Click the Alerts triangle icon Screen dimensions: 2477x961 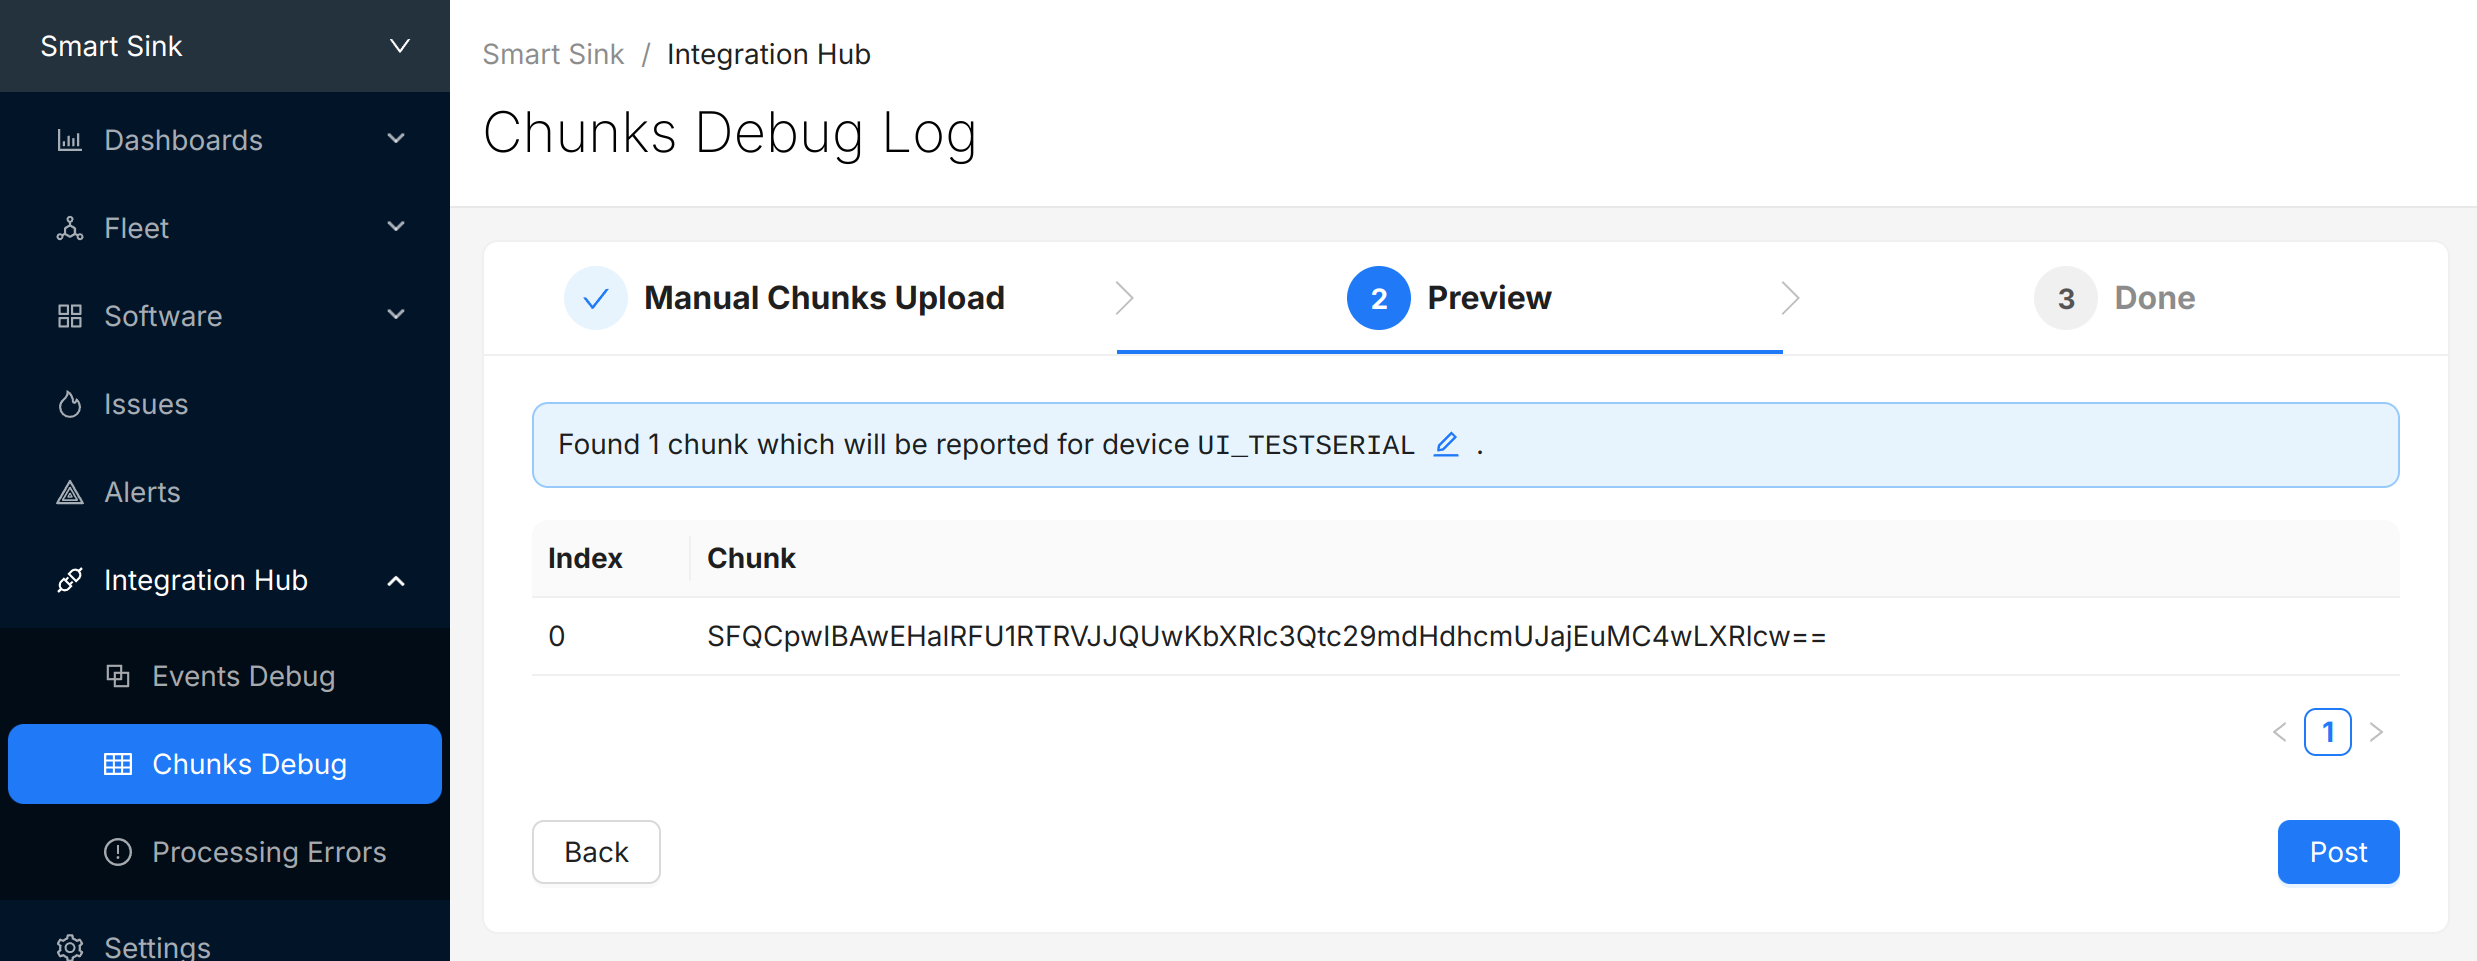click(69, 492)
